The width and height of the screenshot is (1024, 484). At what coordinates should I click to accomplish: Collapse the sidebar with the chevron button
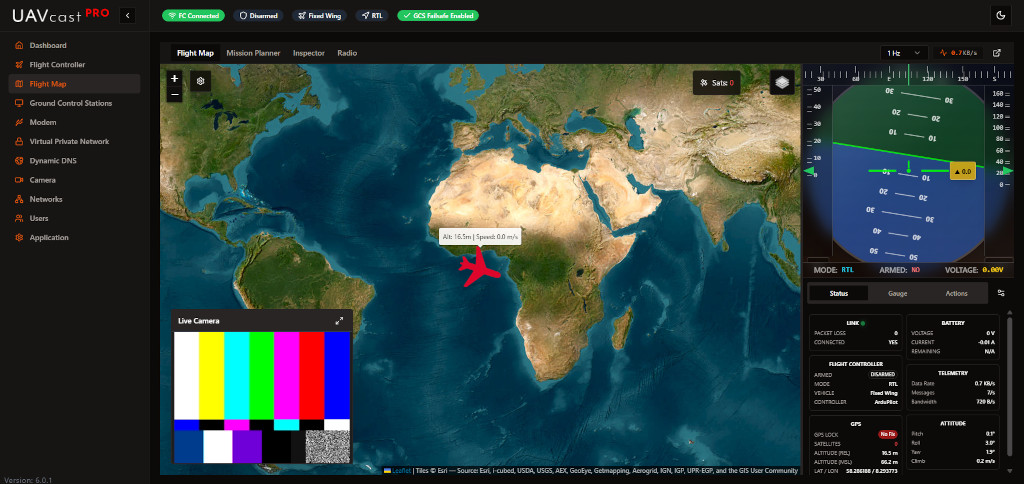click(127, 15)
